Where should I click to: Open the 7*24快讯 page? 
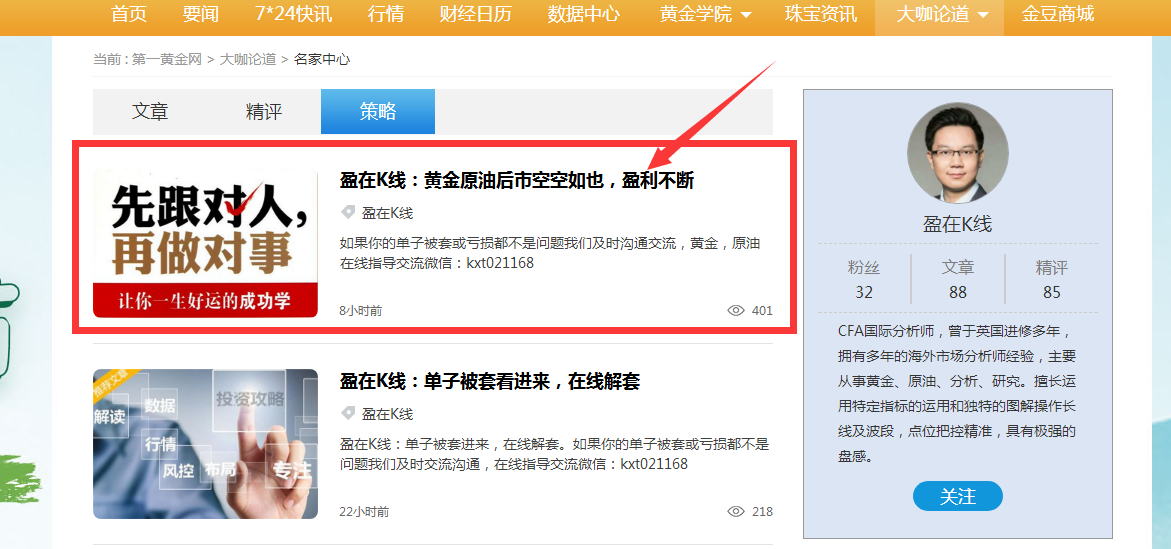click(293, 13)
